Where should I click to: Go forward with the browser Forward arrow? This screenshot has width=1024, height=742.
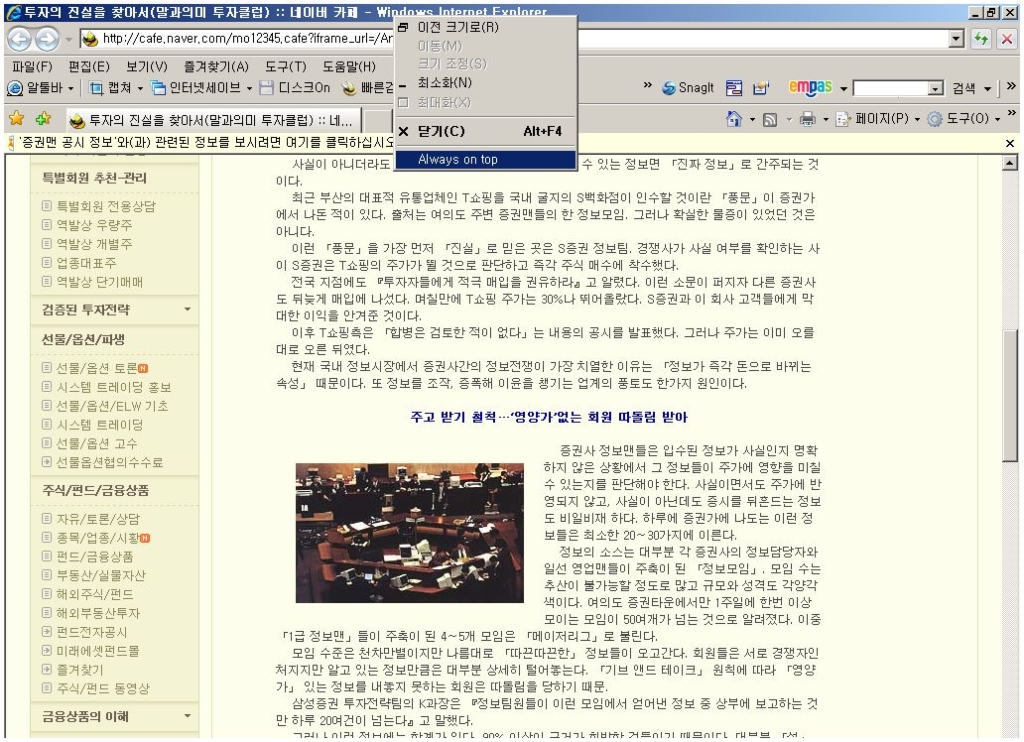point(46,39)
